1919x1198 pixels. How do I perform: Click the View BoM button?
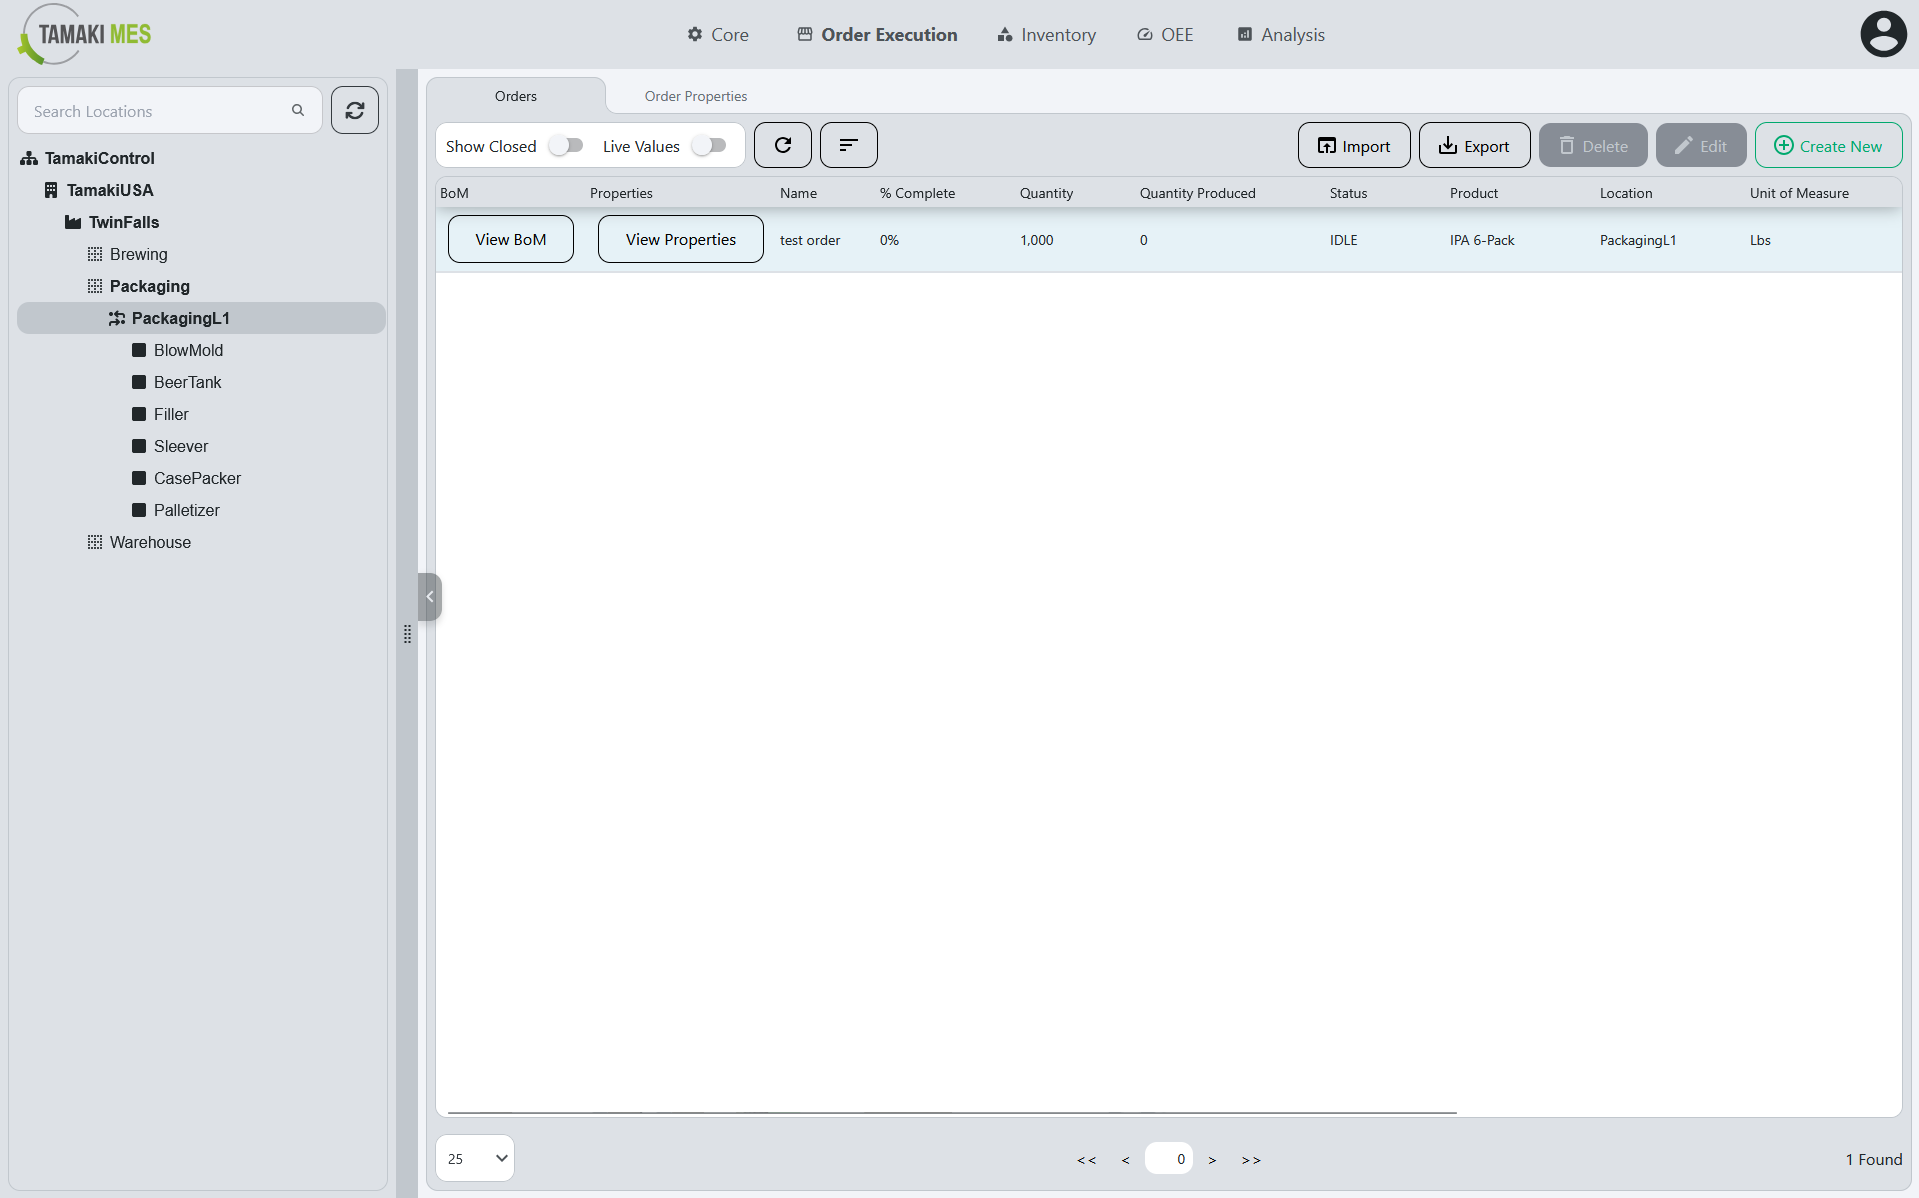511,239
